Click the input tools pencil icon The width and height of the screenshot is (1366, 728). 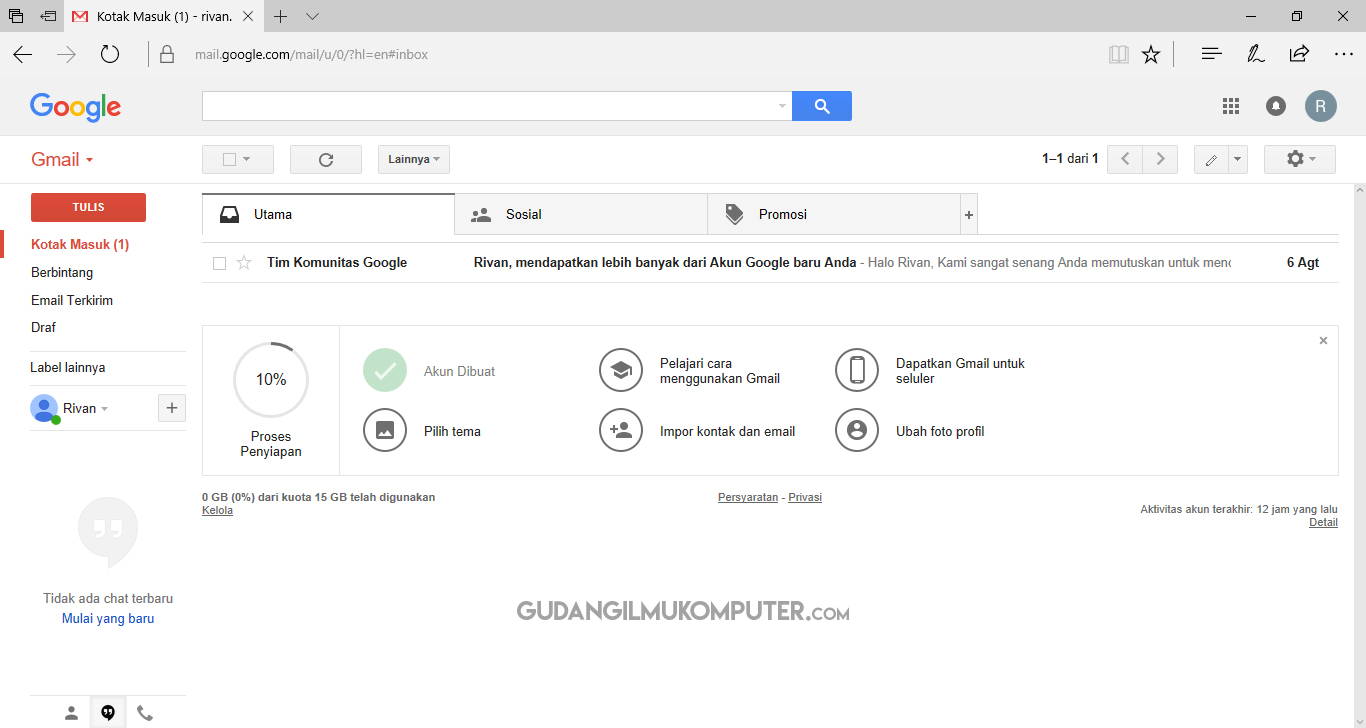(x=1211, y=159)
